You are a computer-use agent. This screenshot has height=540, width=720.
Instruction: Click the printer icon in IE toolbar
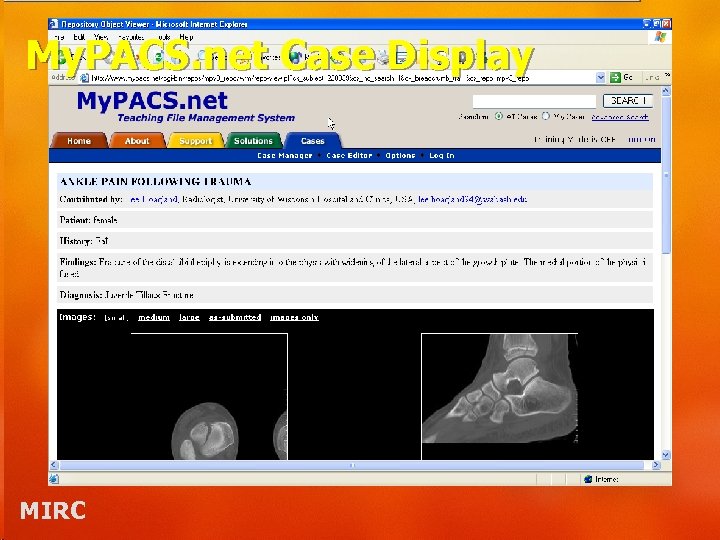382,57
